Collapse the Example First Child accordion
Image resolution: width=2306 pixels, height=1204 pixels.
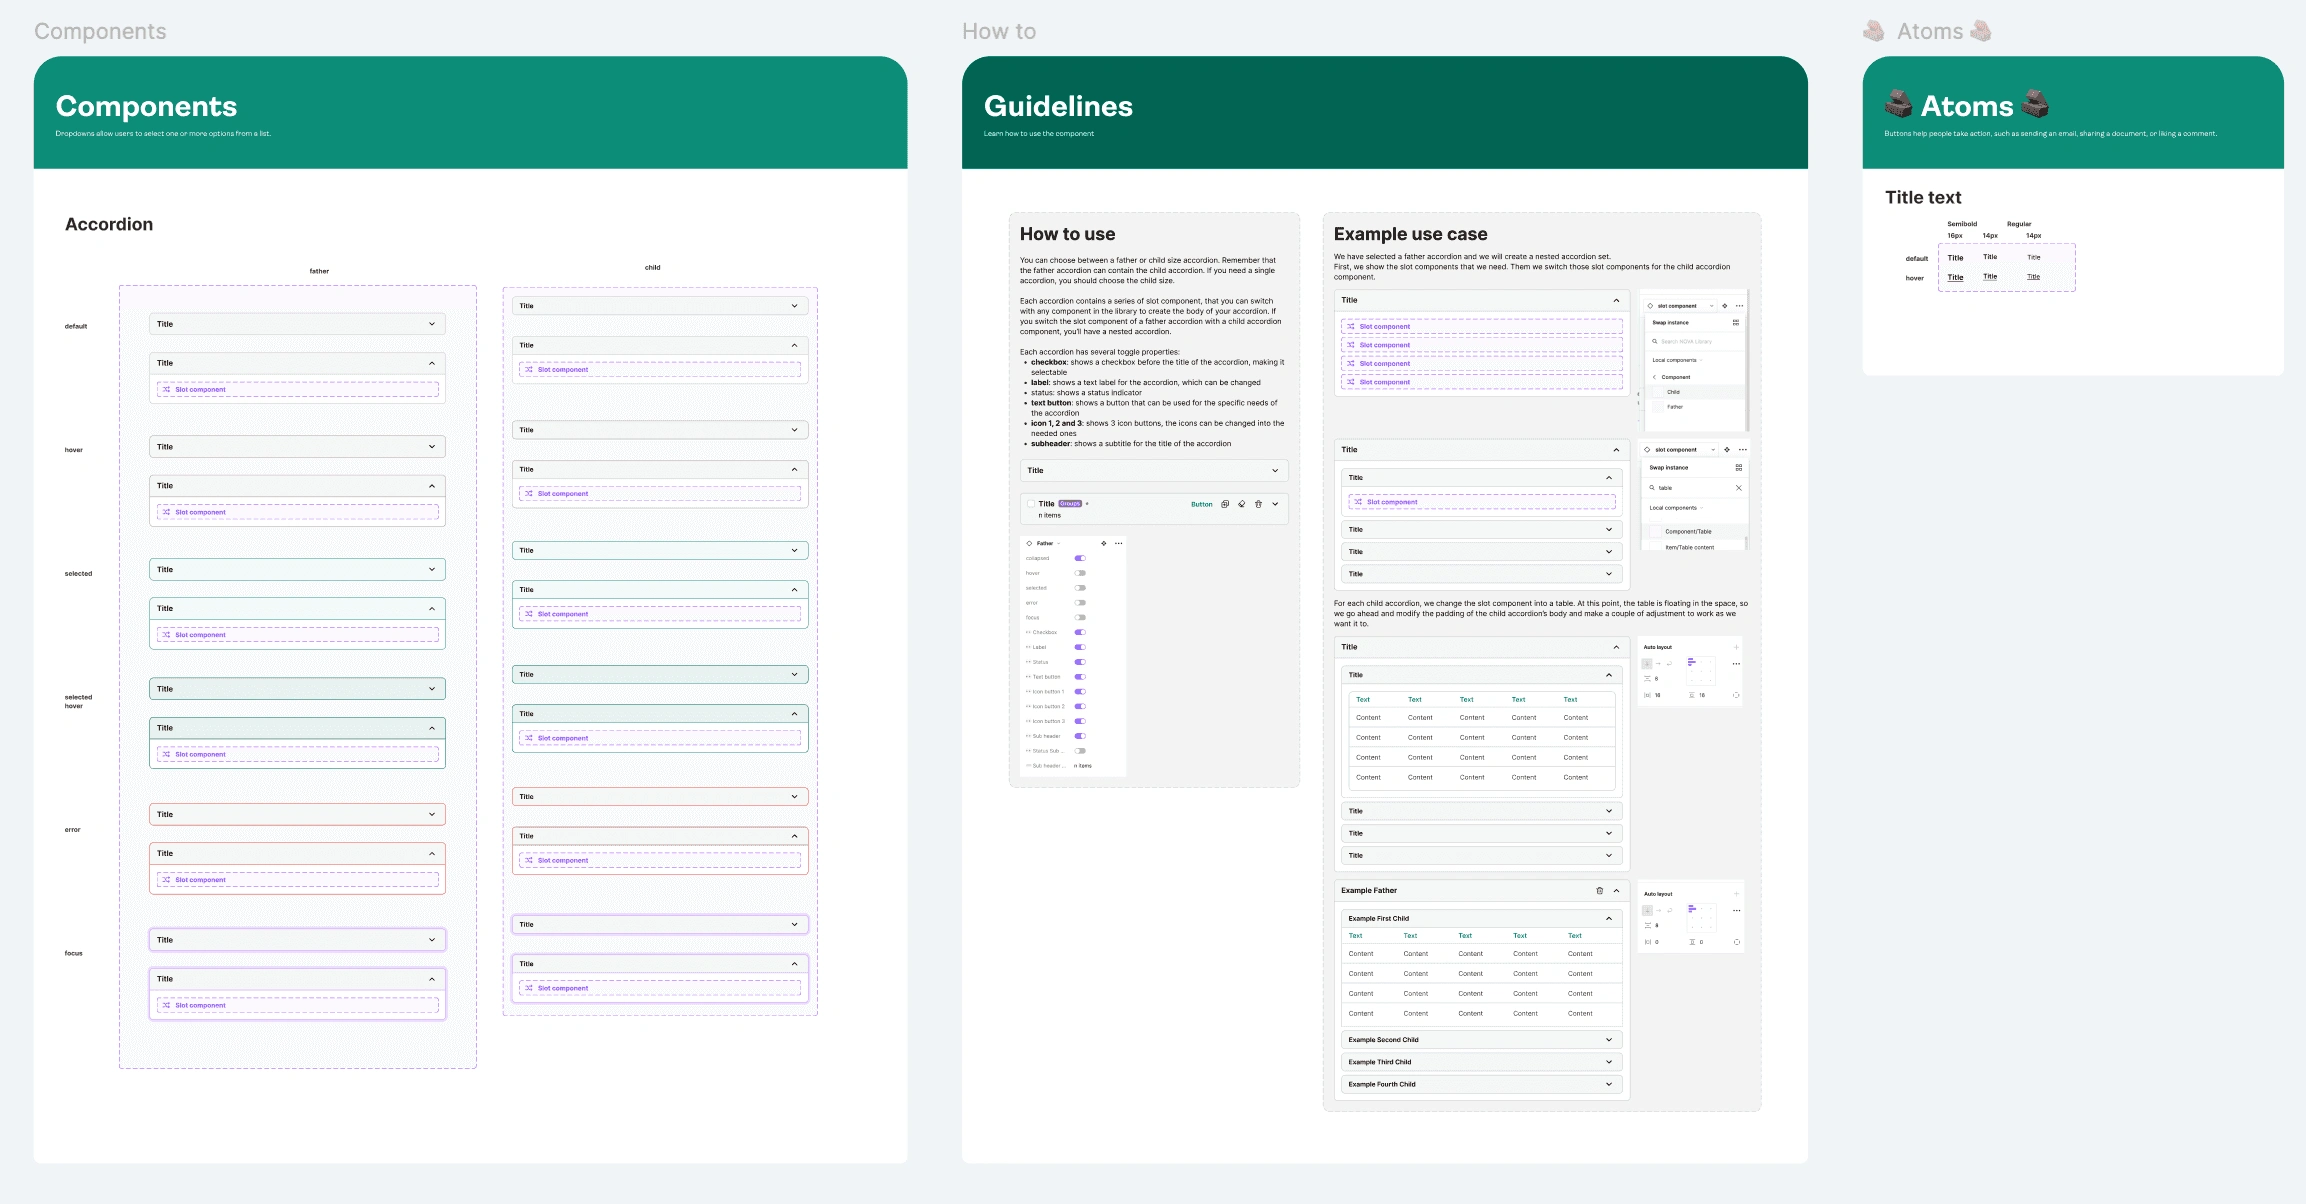pos(1608,918)
